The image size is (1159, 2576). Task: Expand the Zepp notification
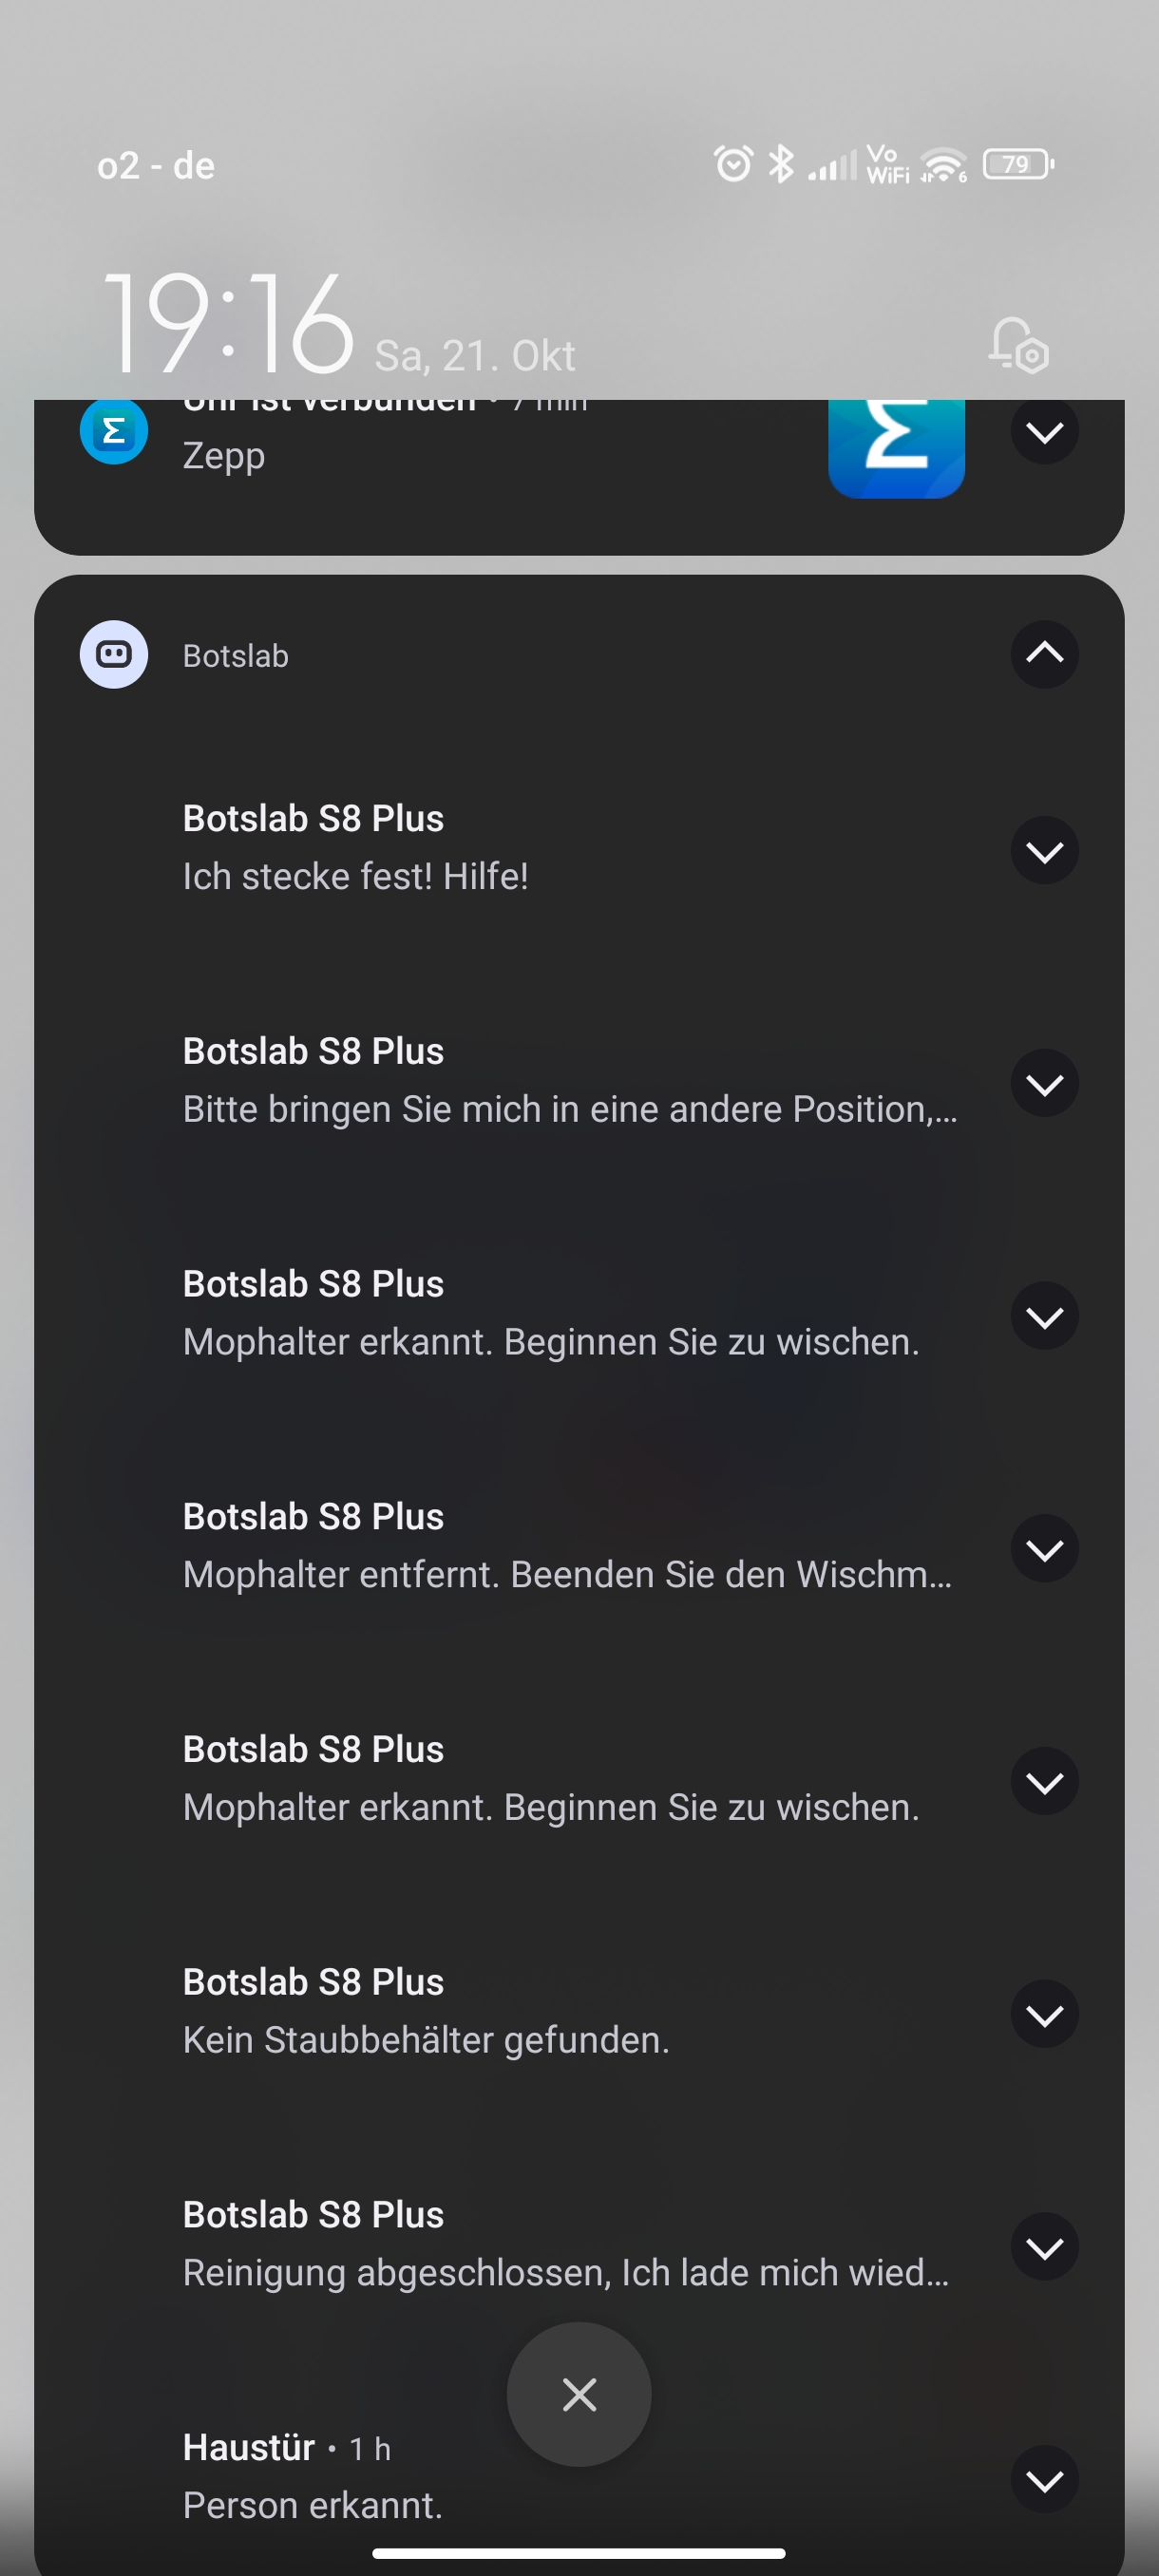click(x=1044, y=432)
